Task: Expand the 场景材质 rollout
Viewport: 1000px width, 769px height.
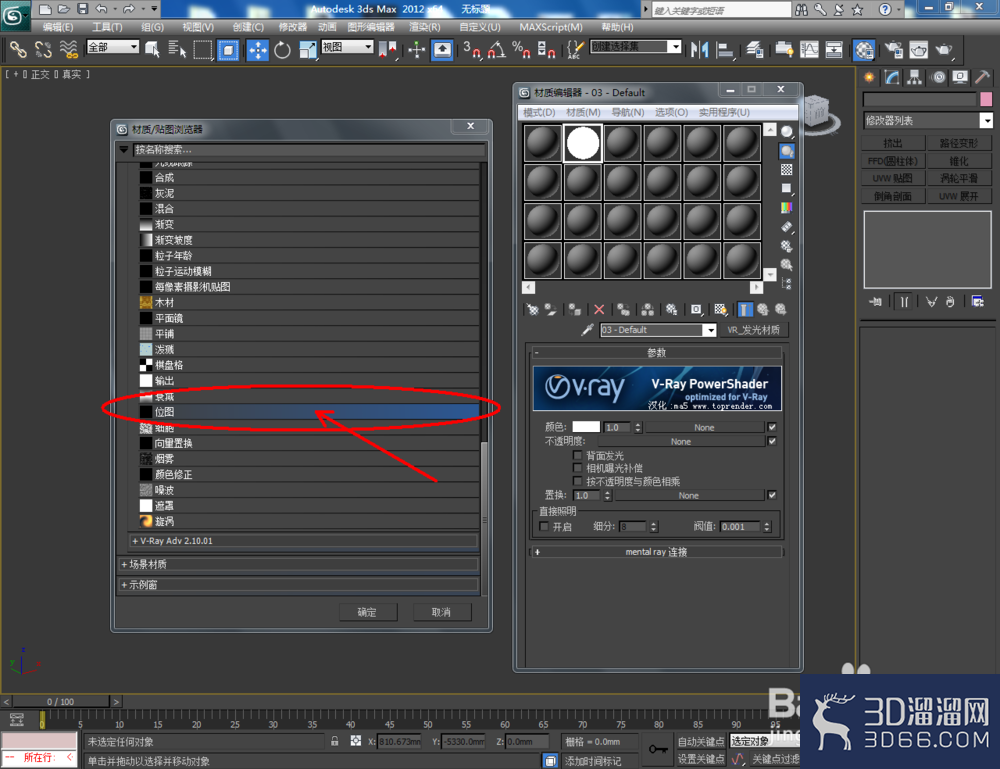Action: pyautogui.click(x=298, y=564)
